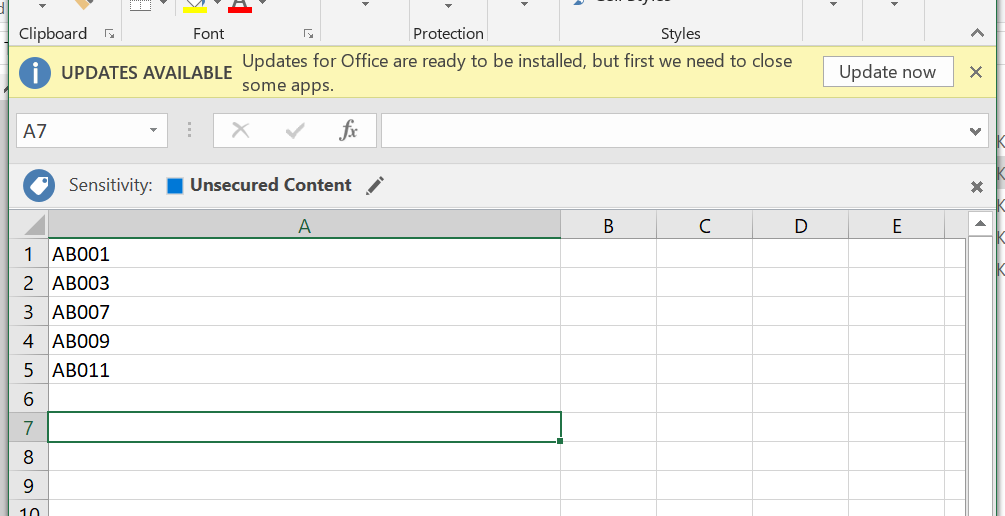Dismiss the Updates Available banner
The image size is (1005, 516).
coord(976,72)
